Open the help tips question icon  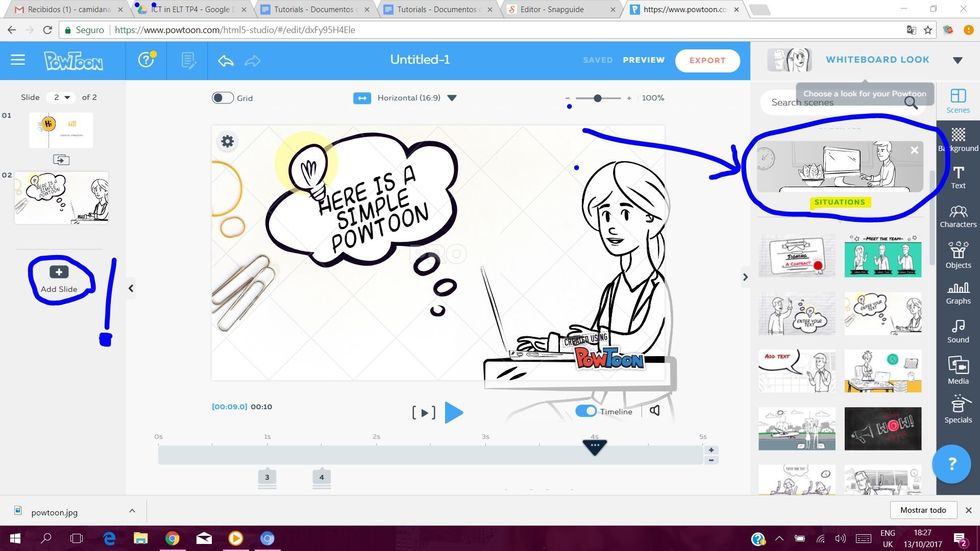click(x=147, y=59)
